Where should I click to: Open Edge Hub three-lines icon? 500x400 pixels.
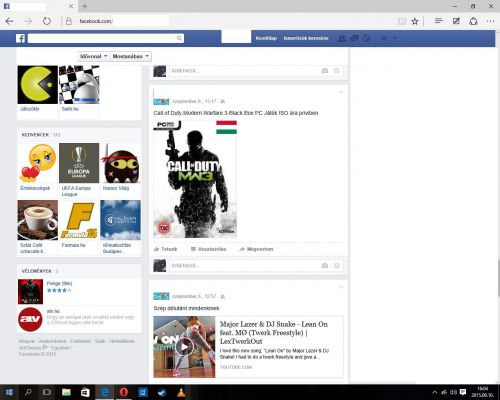coord(439,21)
